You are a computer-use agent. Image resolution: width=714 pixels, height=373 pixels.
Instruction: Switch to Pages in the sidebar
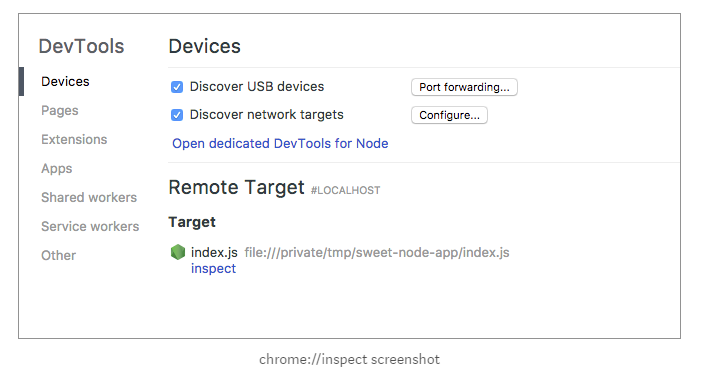[x=60, y=111]
